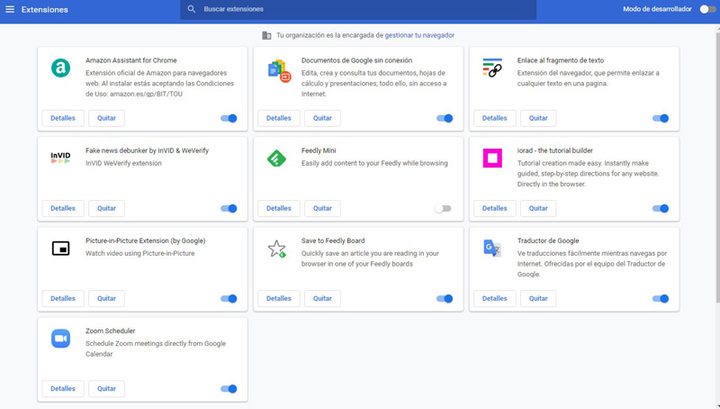The image size is (720, 409).
Task: Click 'Watch video using Picture-in-Picture' description
Action: click(140, 253)
